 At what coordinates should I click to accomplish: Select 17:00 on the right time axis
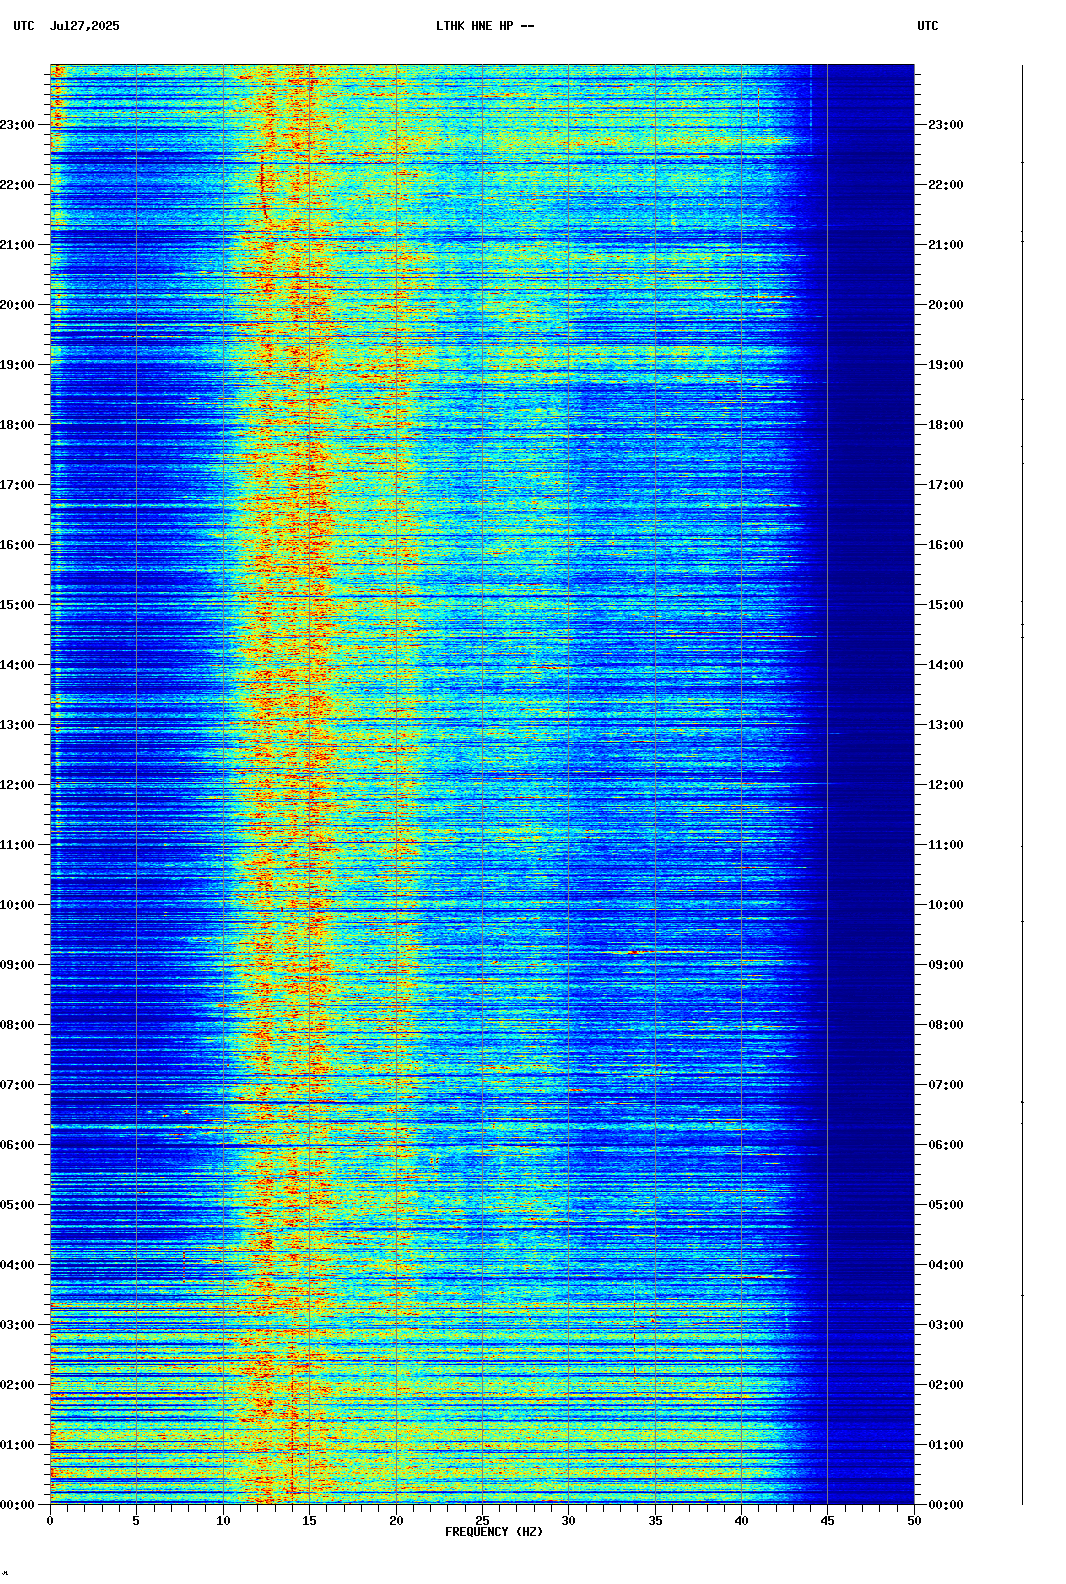click(x=946, y=485)
